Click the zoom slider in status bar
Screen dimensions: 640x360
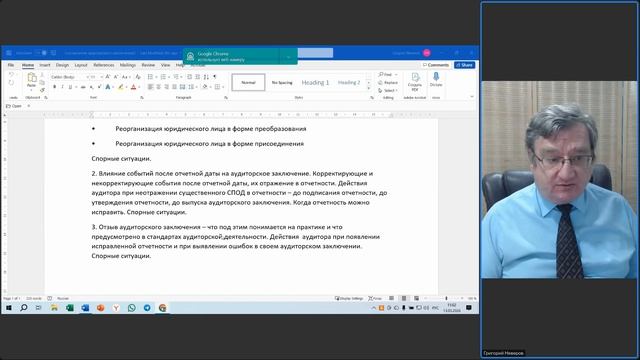tap(446, 298)
